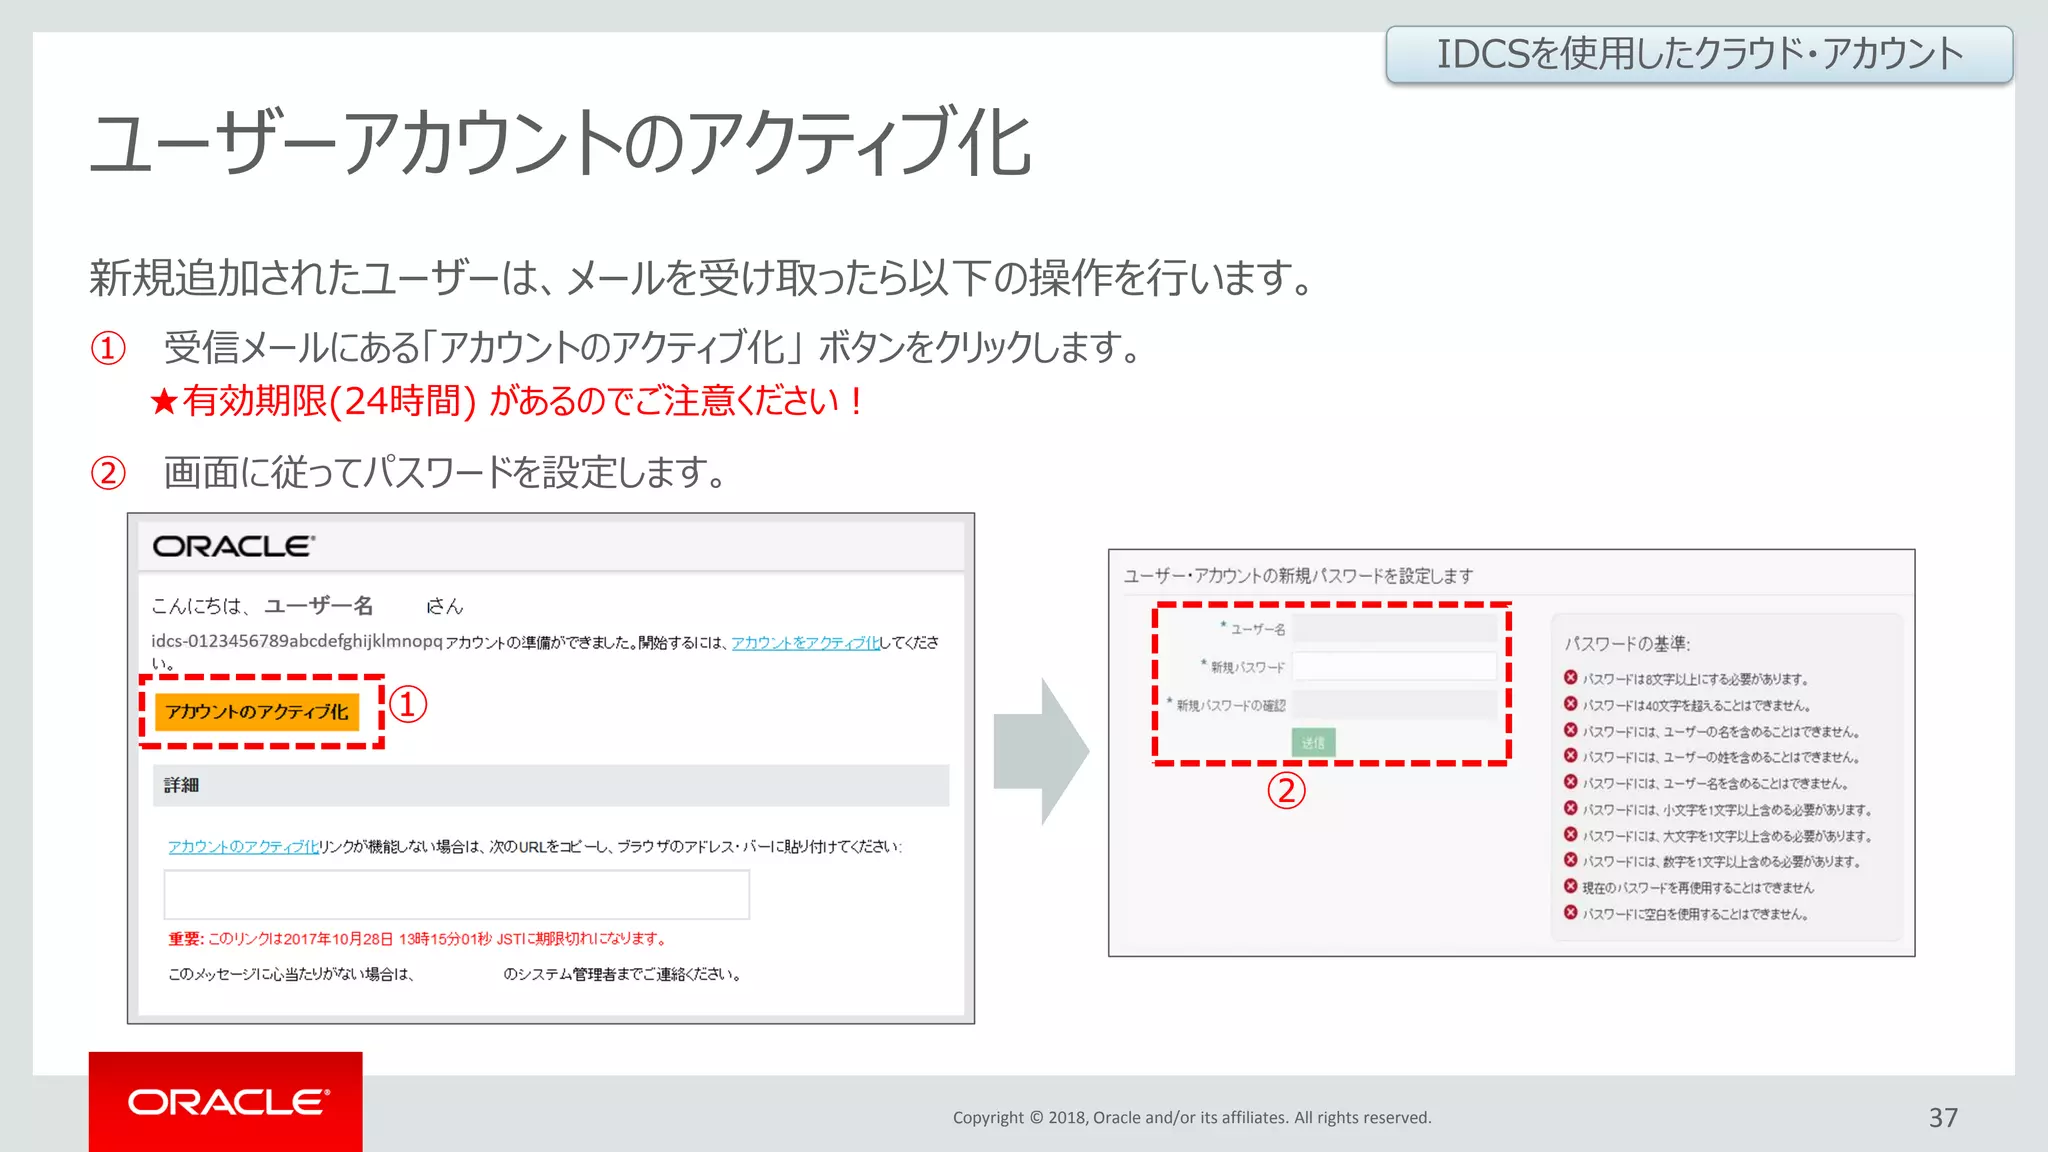Submit the password form with the green 送信 button
2048x1152 pixels.
tap(1313, 743)
